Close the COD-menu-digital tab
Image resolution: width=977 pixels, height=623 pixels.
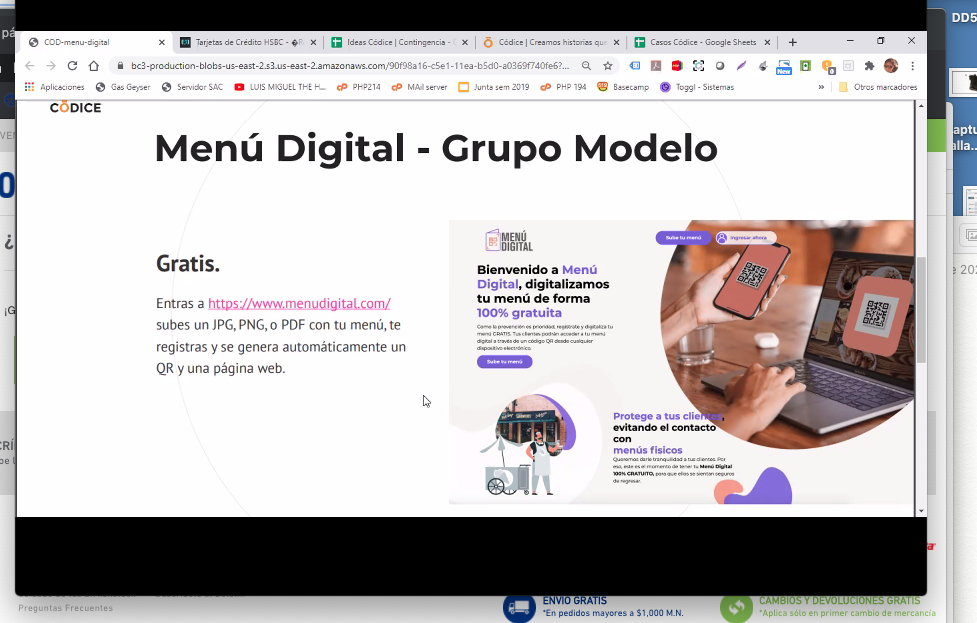tap(162, 42)
